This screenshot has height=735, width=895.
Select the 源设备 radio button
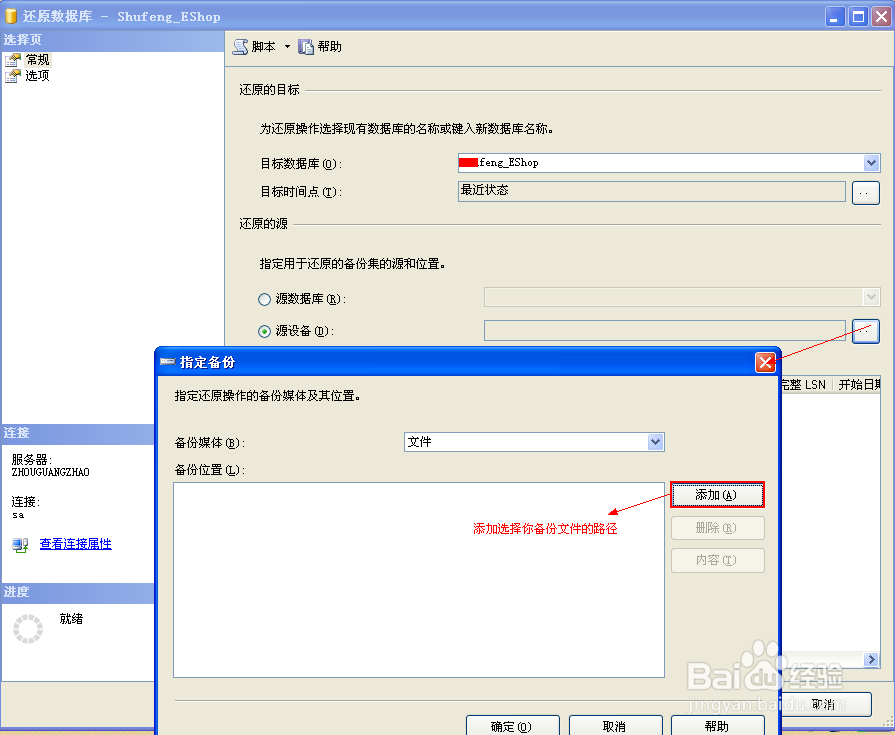tap(263, 331)
